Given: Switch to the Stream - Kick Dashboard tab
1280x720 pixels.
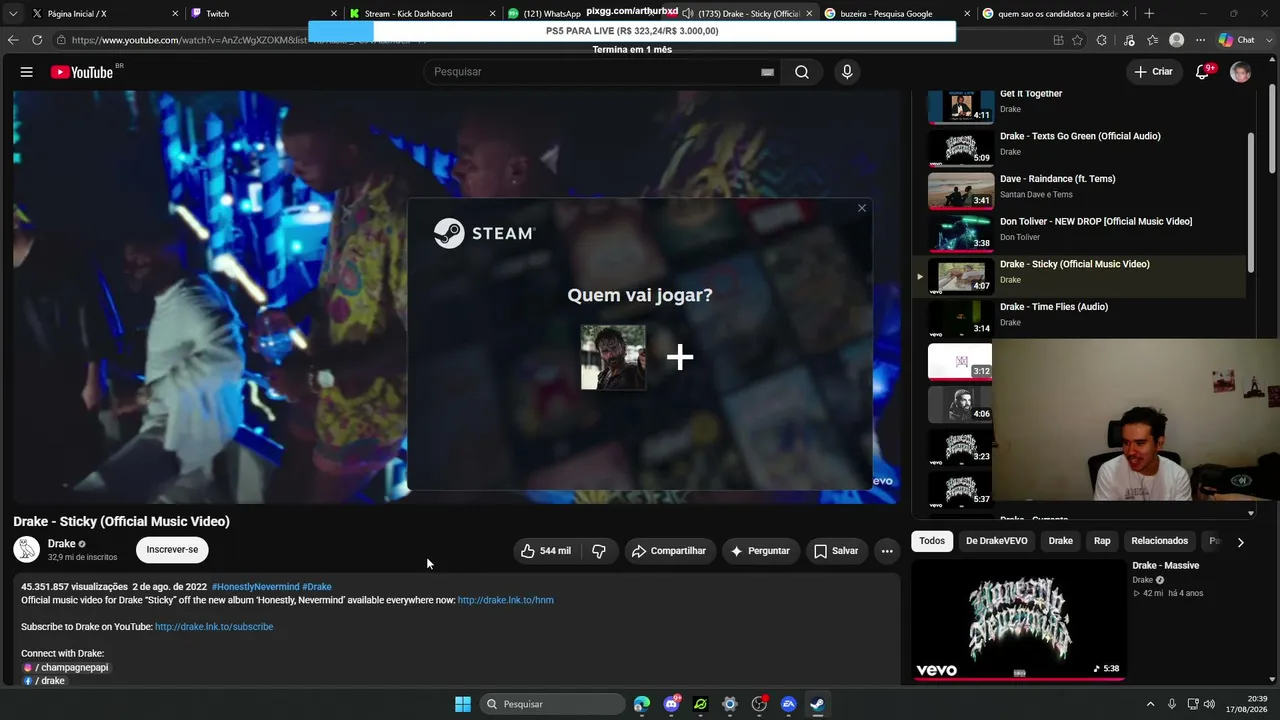Looking at the screenshot, I should pos(422,14).
